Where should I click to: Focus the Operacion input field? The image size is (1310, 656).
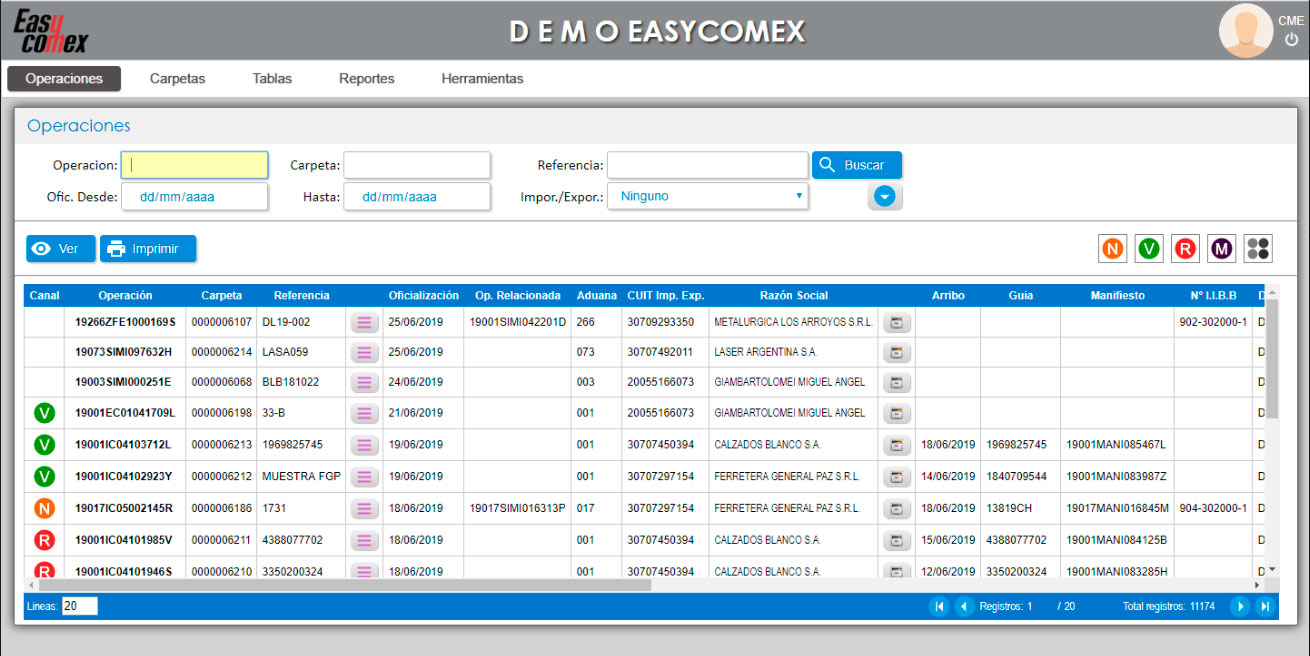tap(194, 165)
